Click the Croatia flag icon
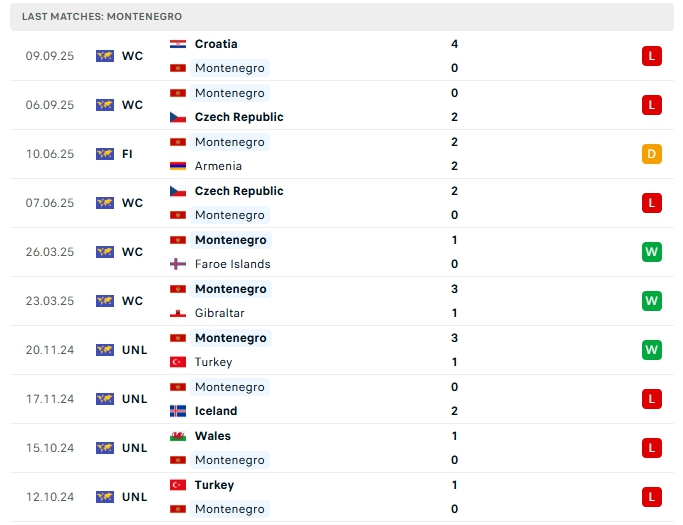The width and height of the screenshot is (683, 525). pos(177,44)
